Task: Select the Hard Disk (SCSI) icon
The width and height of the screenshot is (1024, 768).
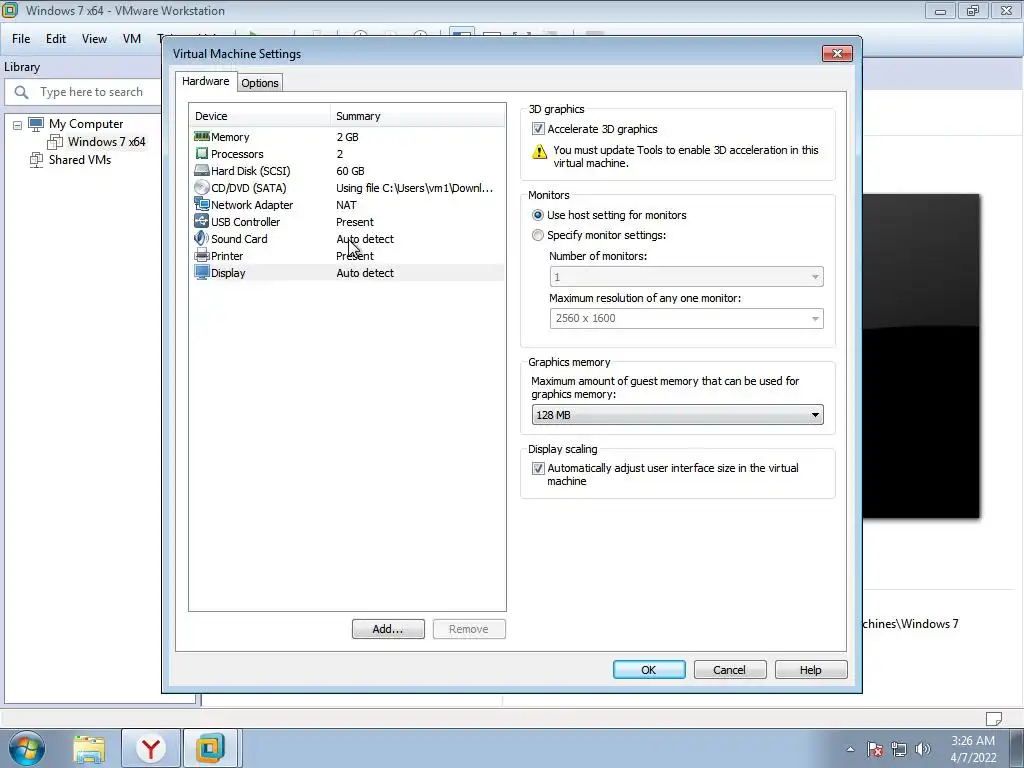Action: (202, 170)
